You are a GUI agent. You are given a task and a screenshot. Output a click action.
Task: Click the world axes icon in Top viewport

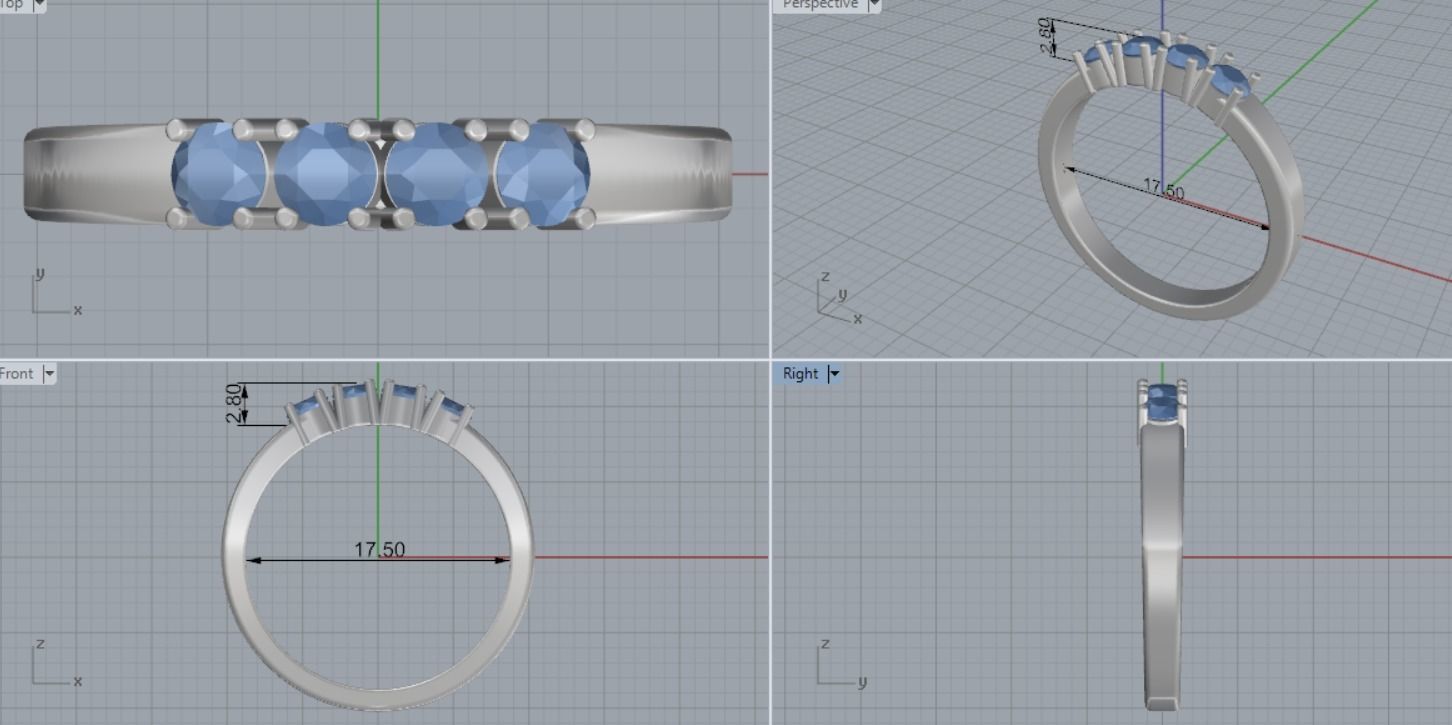pos(55,292)
